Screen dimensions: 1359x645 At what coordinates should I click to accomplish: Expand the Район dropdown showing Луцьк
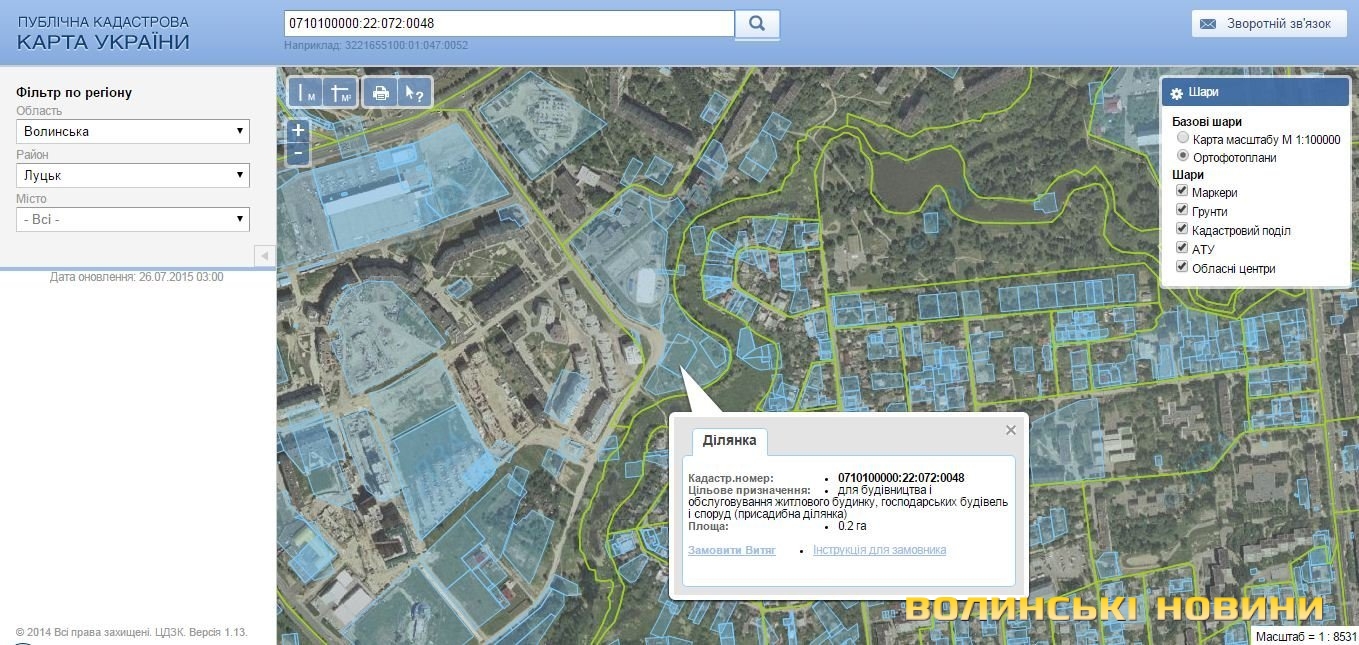point(133,175)
